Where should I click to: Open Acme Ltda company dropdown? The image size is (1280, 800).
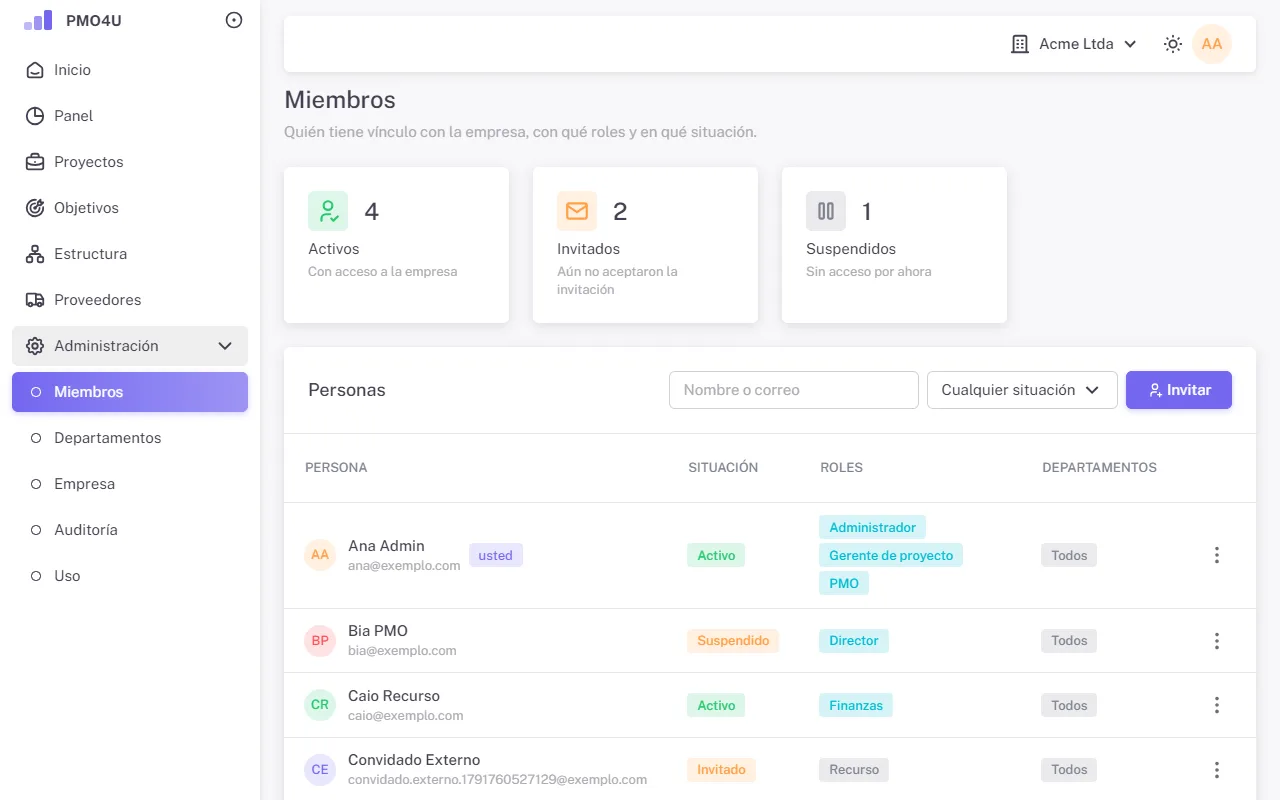coord(1075,44)
